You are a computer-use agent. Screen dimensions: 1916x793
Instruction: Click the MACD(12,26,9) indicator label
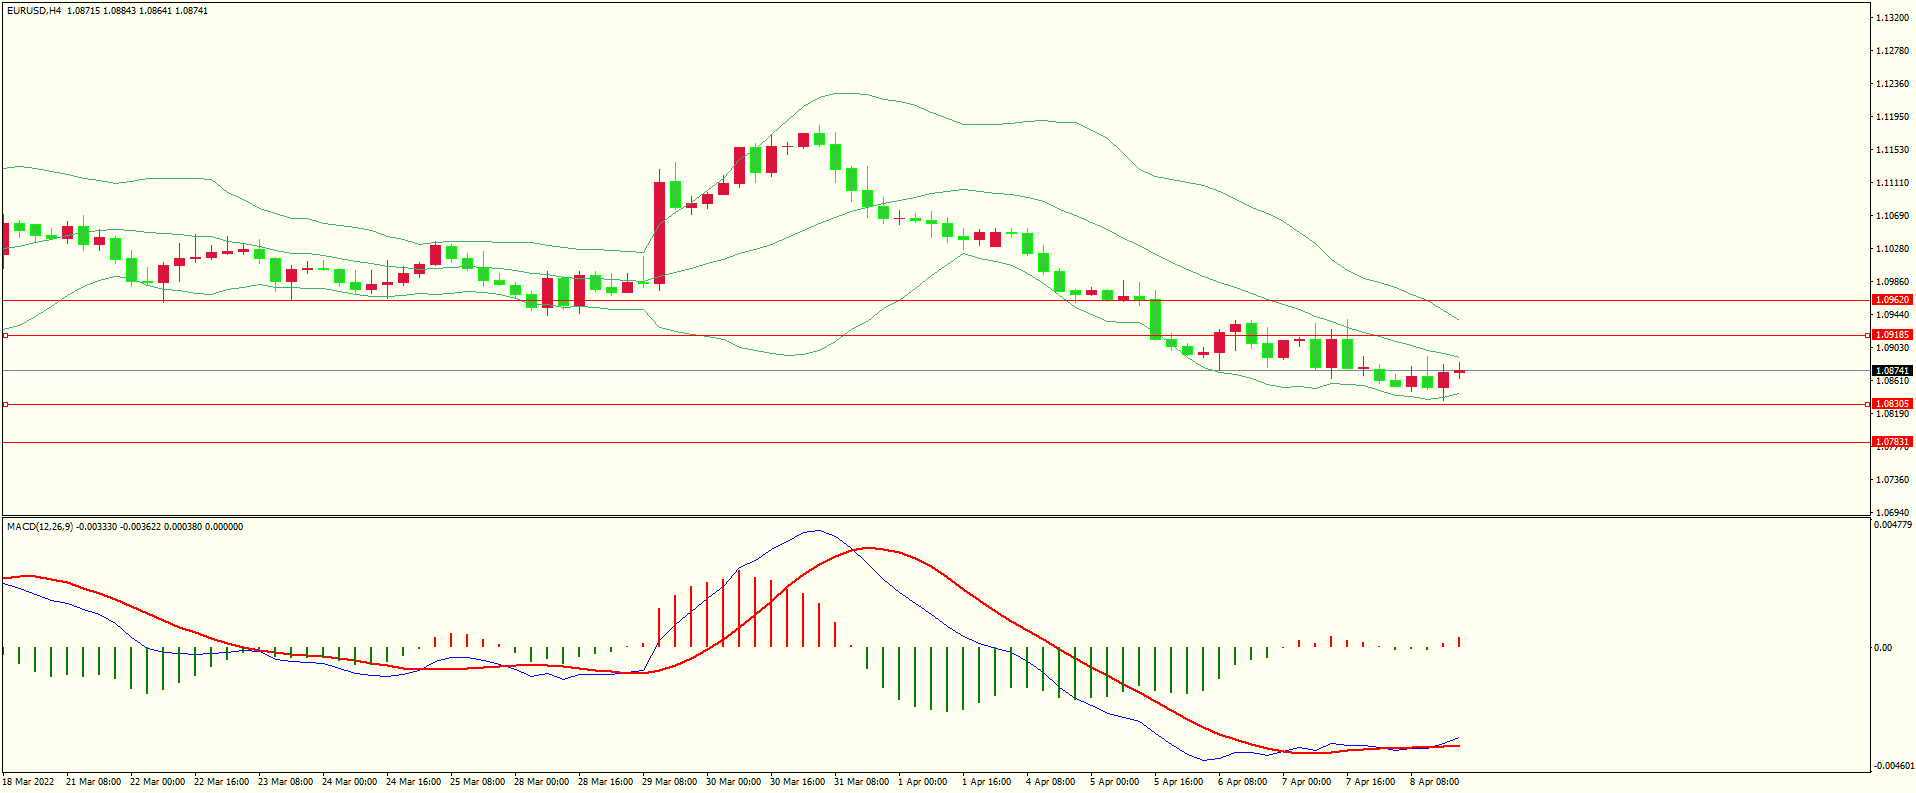point(40,527)
